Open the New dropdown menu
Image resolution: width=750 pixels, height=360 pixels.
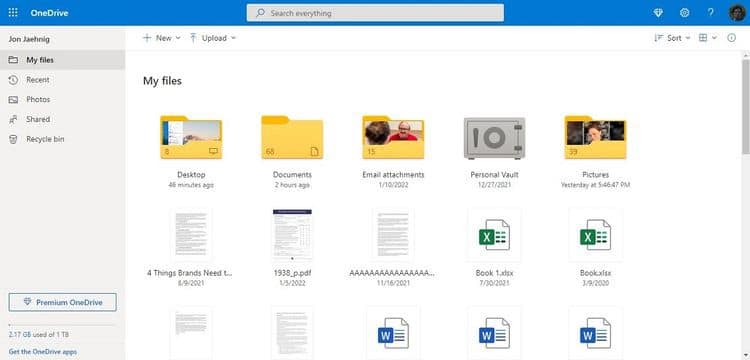click(x=162, y=38)
